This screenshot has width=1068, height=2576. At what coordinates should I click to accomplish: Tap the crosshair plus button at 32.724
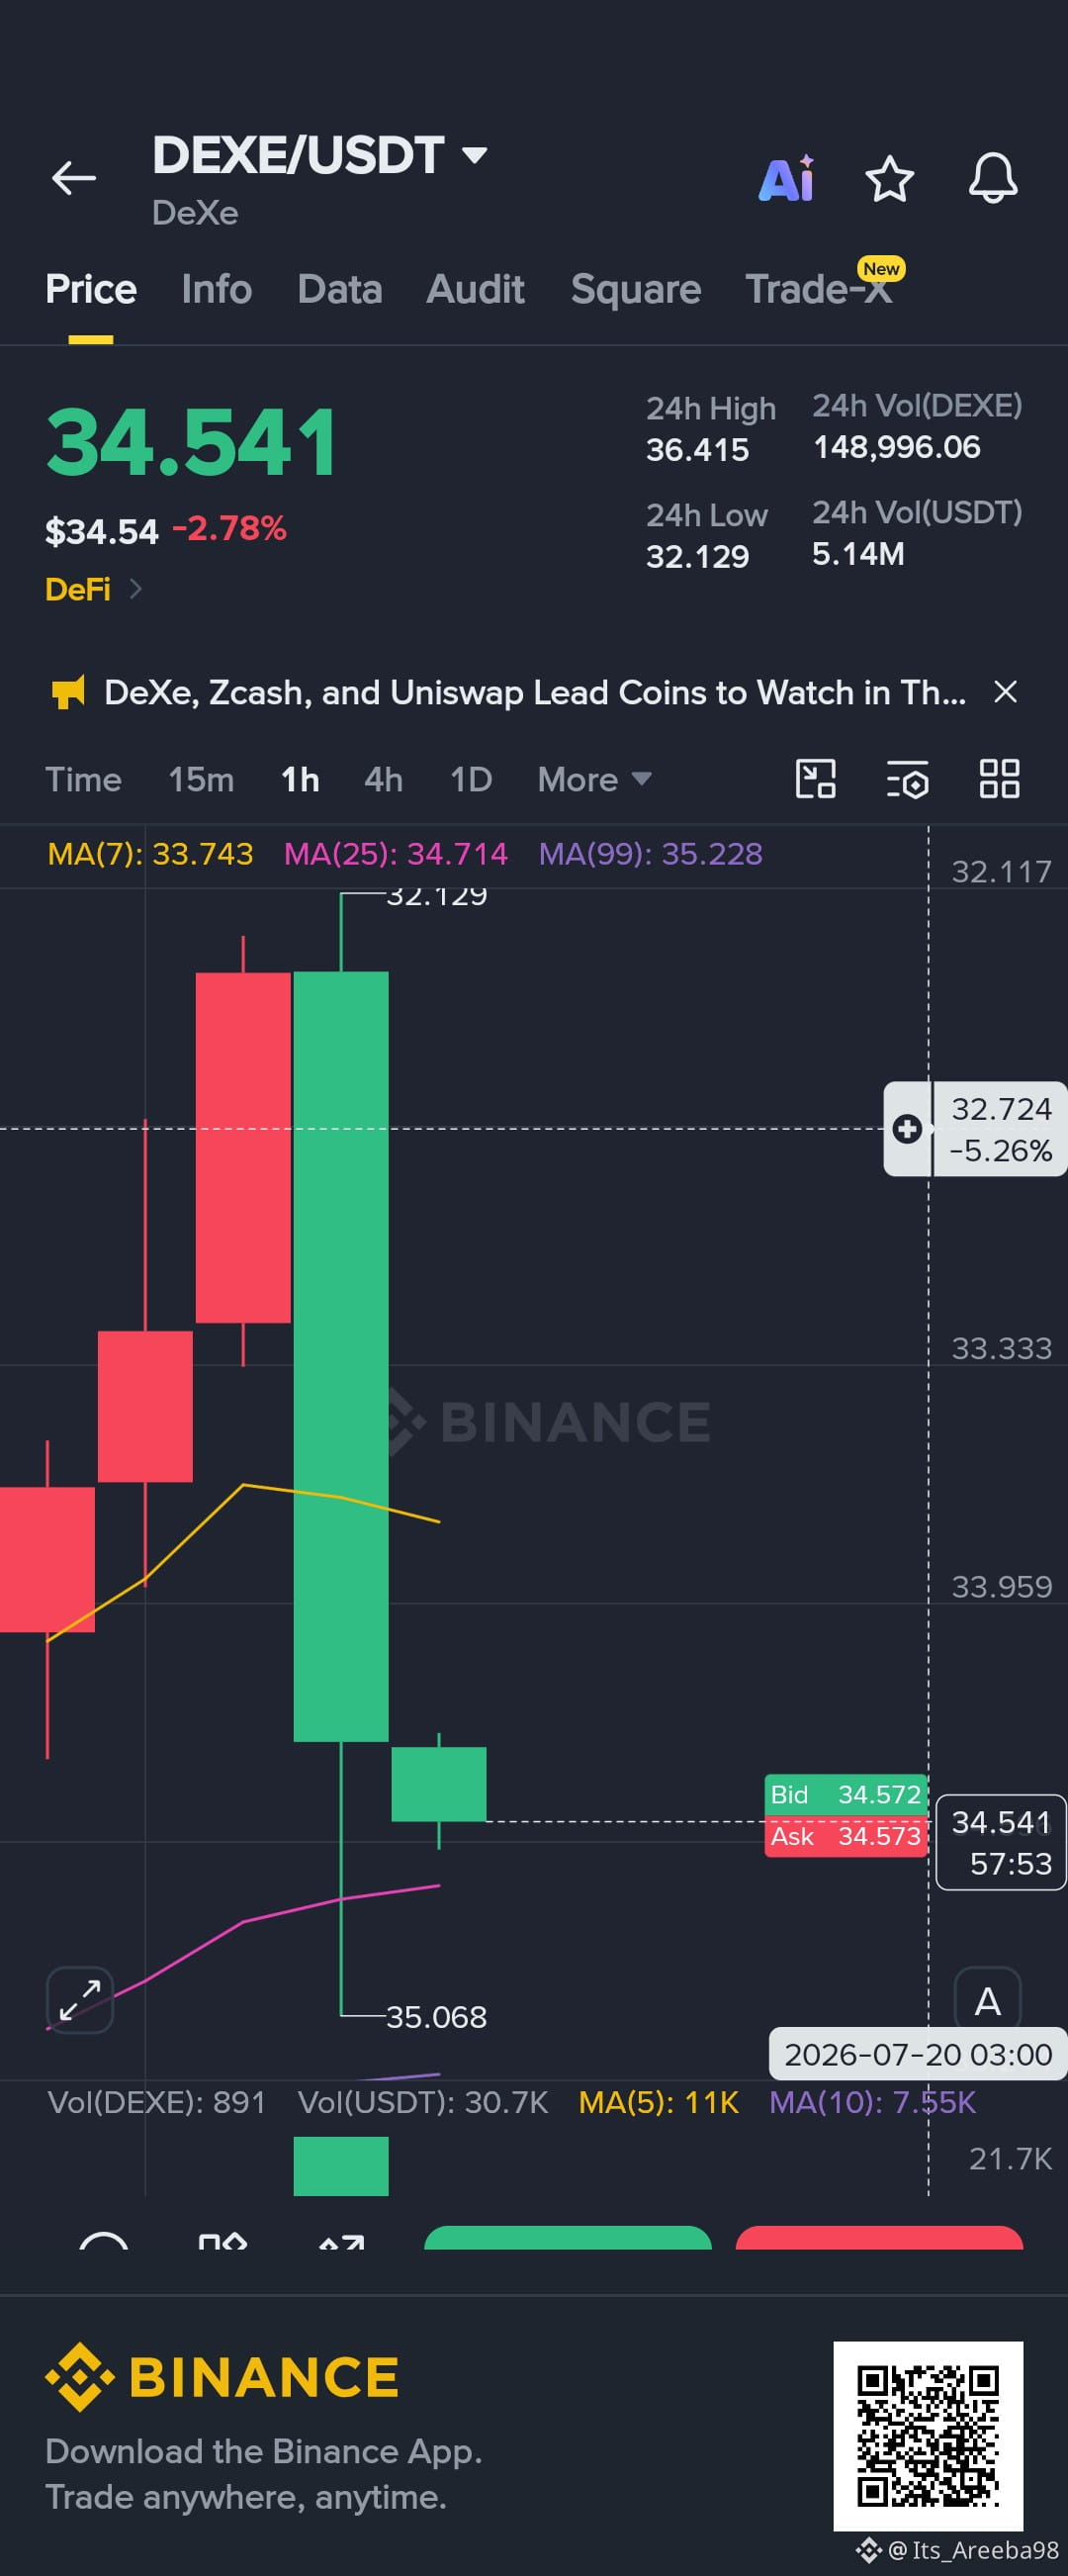pos(907,1129)
